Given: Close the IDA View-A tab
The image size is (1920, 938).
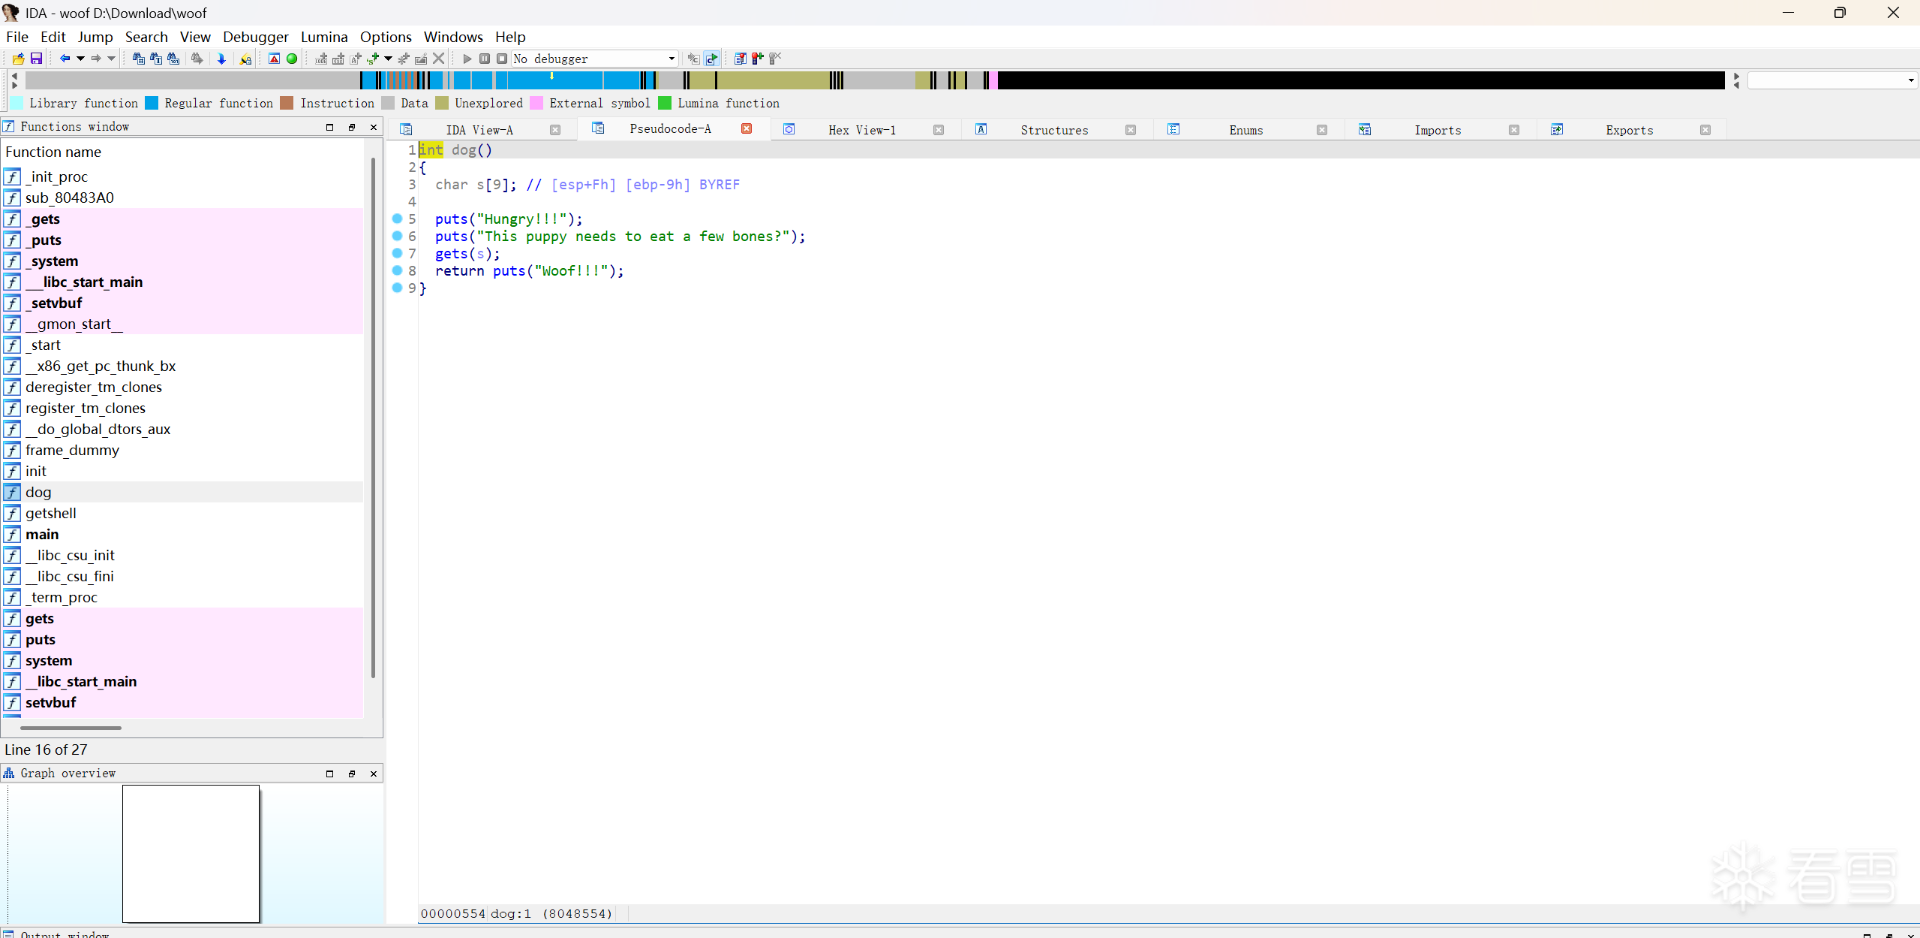Looking at the screenshot, I should (x=555, y=130).
